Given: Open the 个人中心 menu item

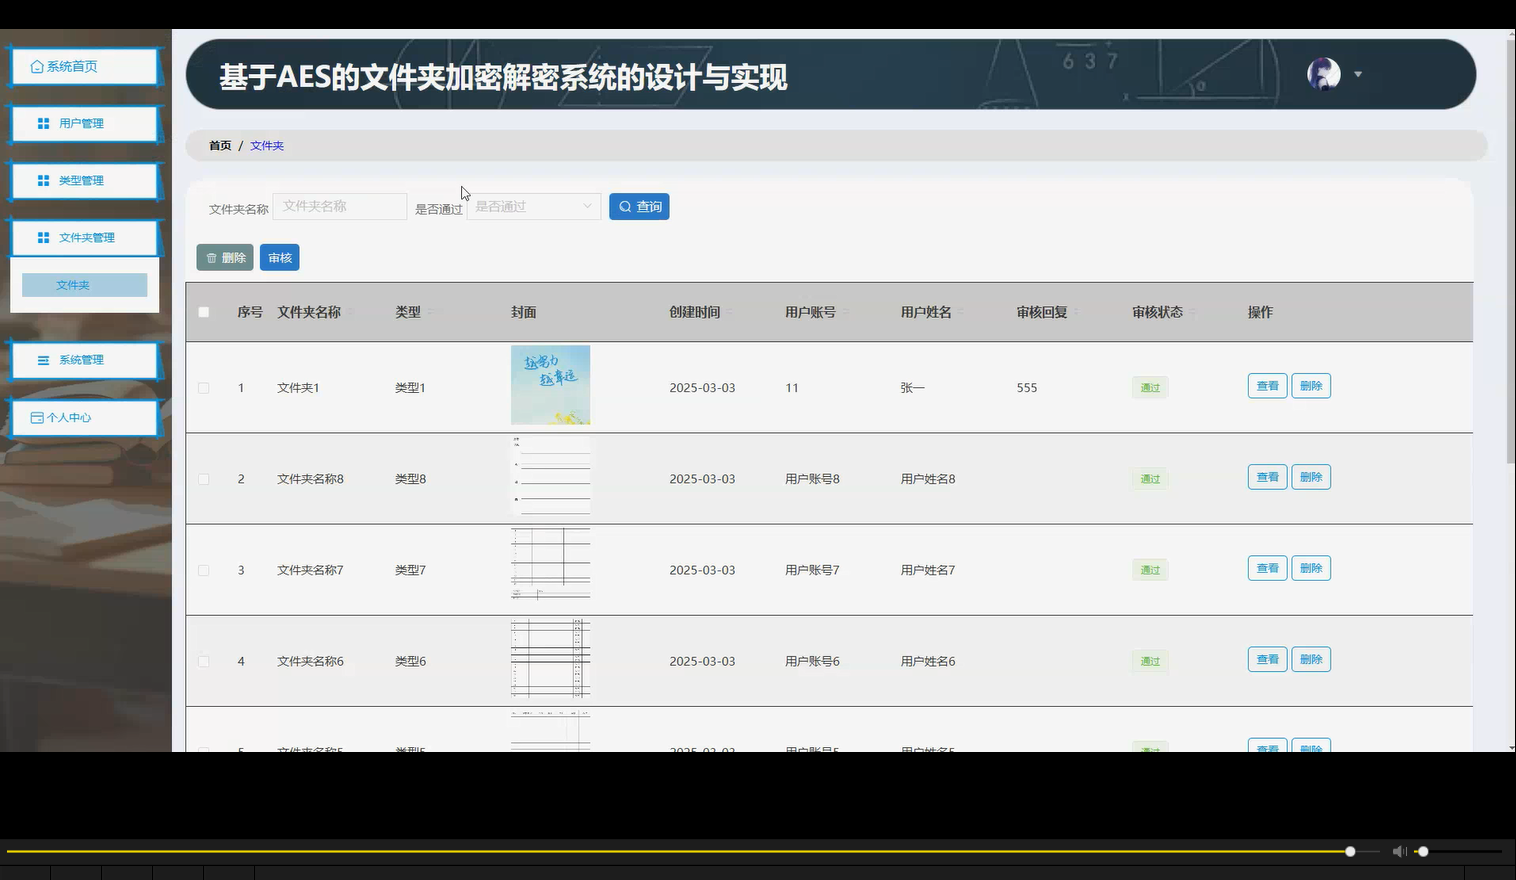Looking at the screenshot, I should tap(85, 418).
